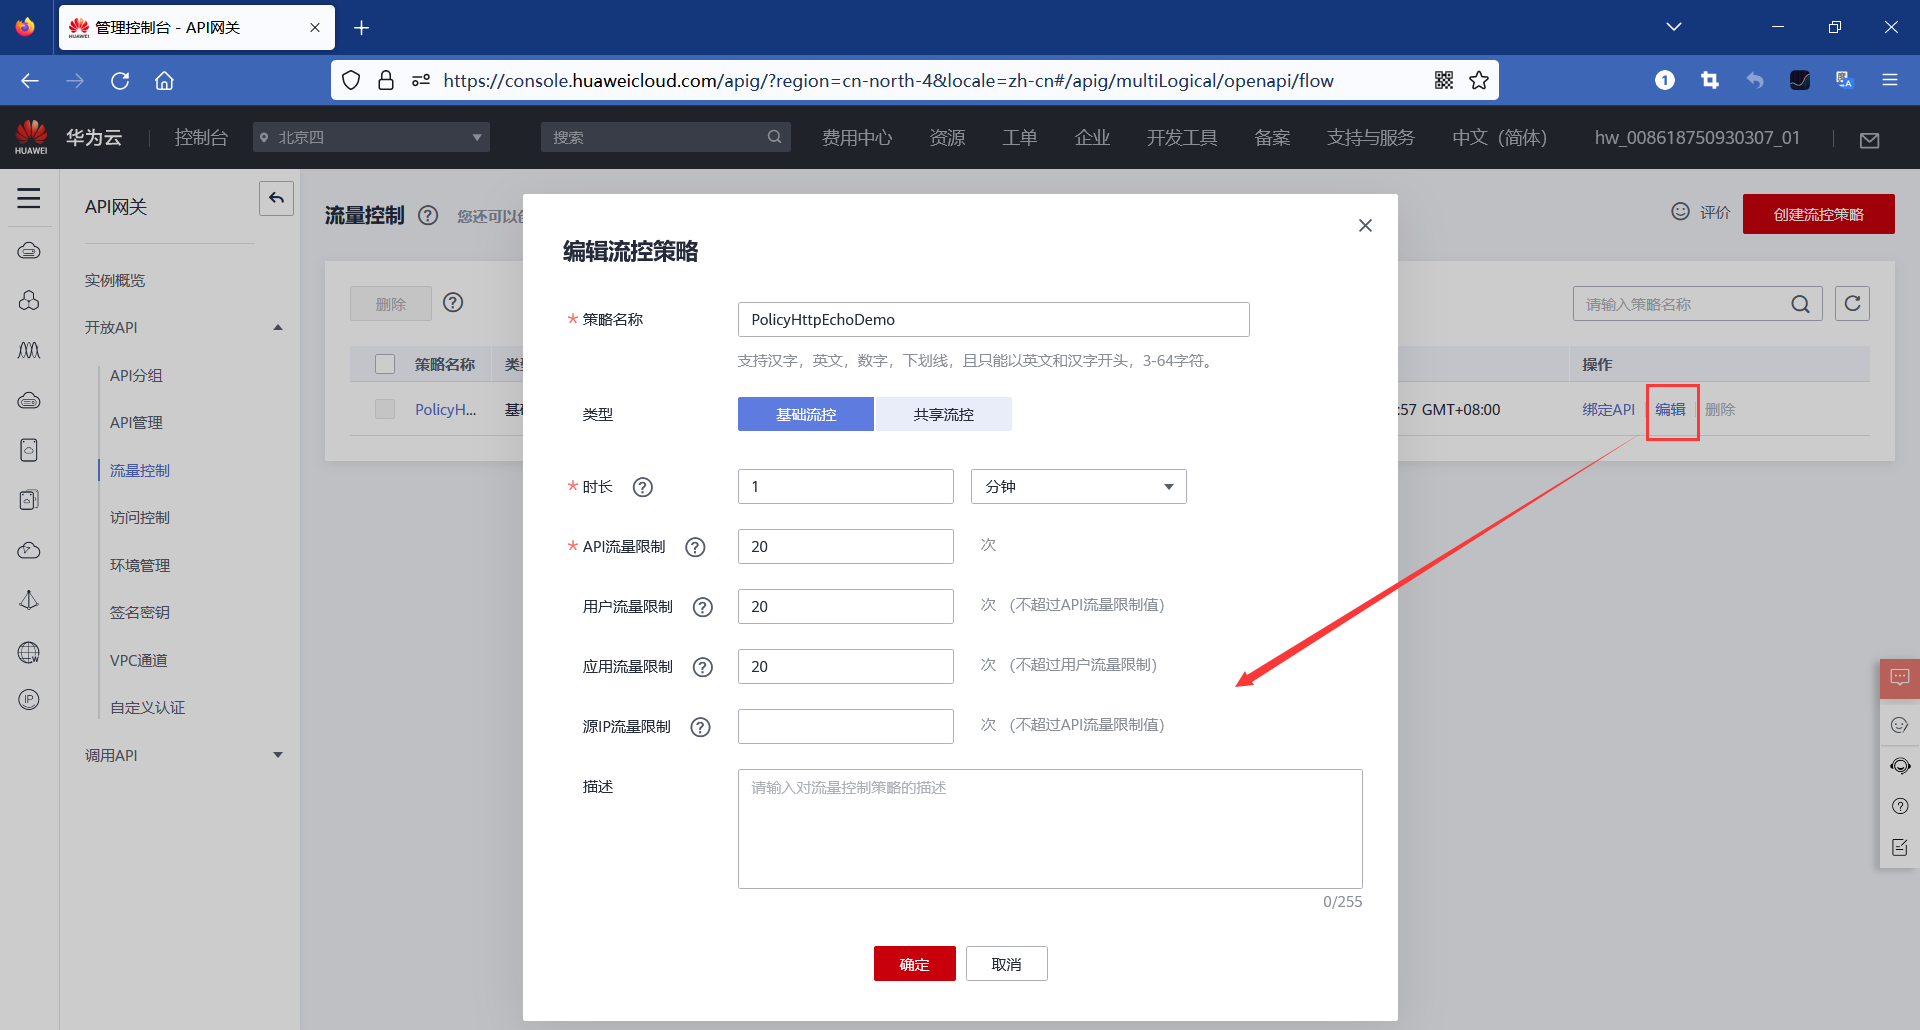
Task: Refresh the flow control policy list
Action: (1852, 303)
